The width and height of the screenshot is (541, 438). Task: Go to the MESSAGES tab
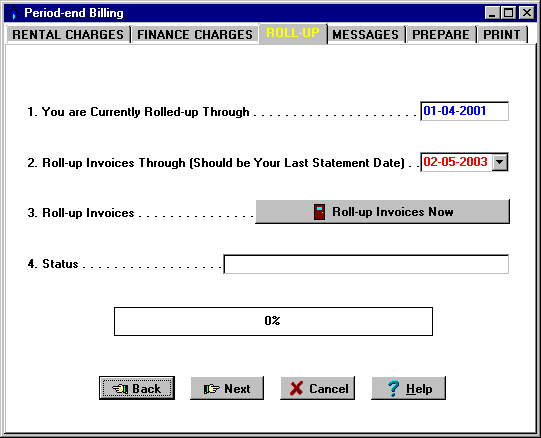[365, 35]
